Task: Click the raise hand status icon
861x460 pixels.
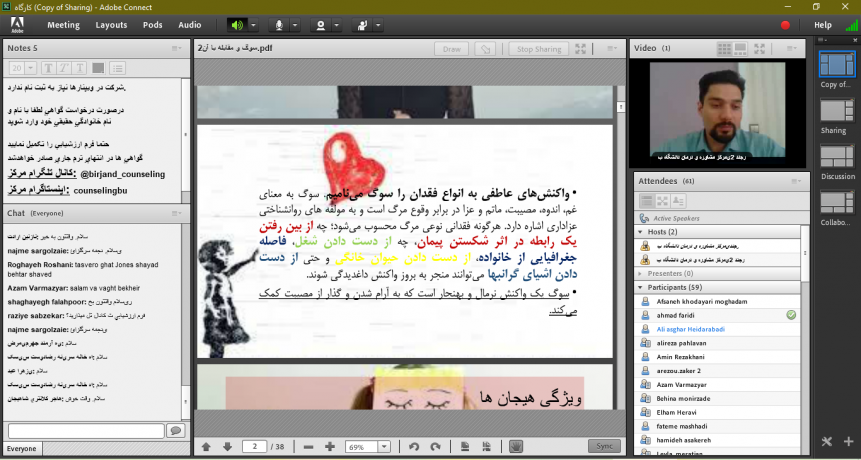Action: [x=362, y=25]
